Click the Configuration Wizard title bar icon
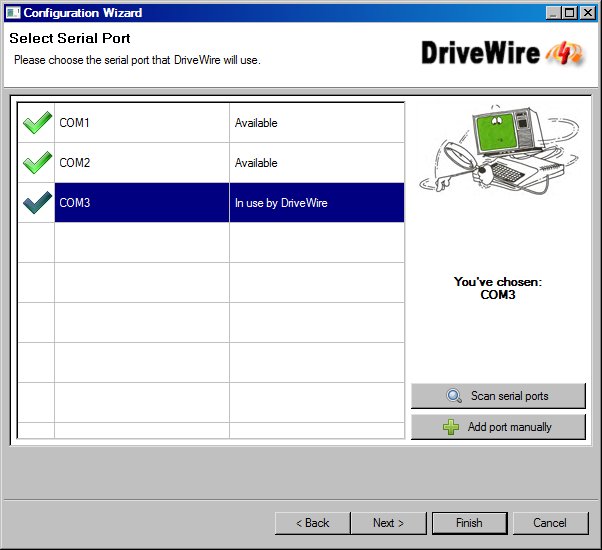The height and width of the screenshot is (550, 602). [13, 13]
